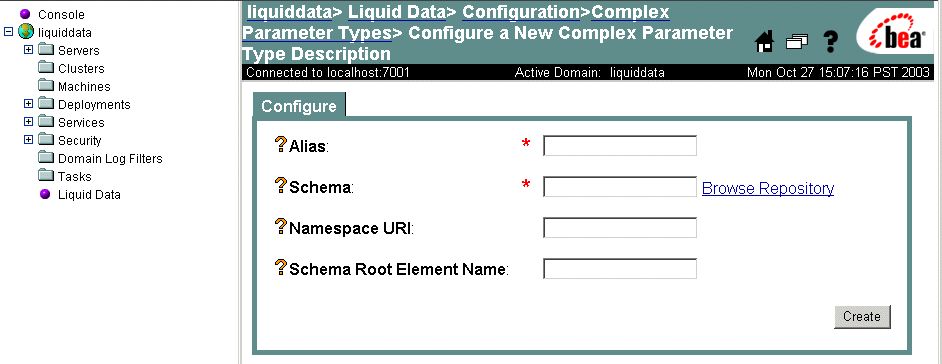Select liquiddata domain label in tree
This screenshot has width=942, height=364.
click(x=65, y=32)
